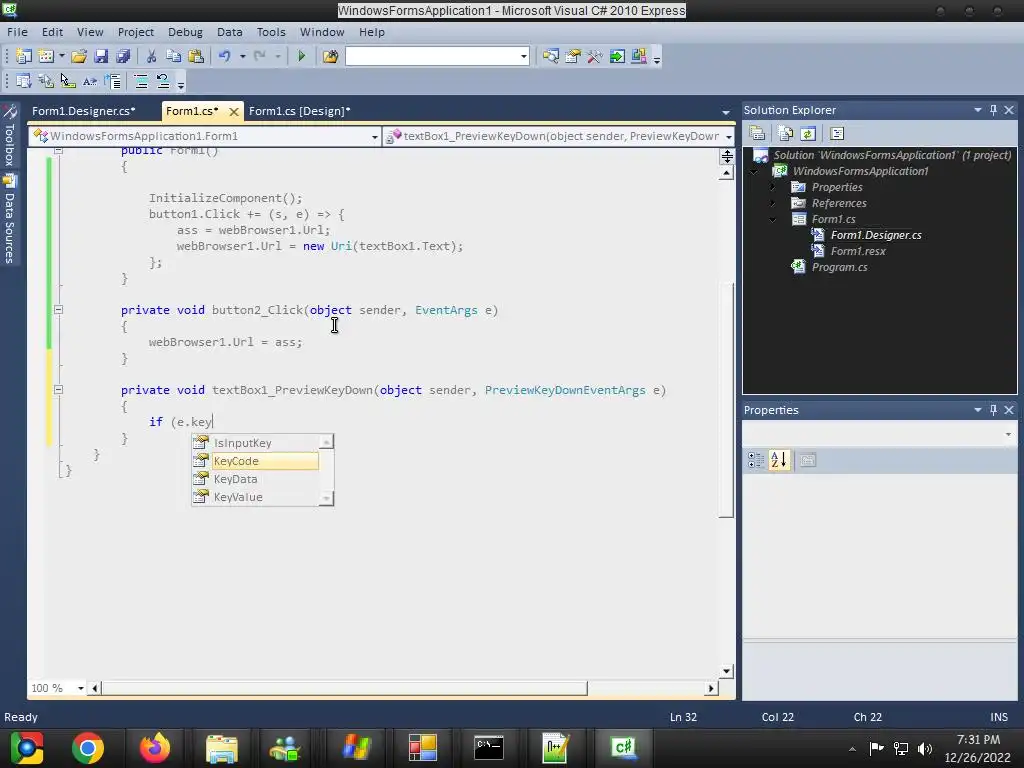The height and width of the screenshot is (768, 1024).
Task: Switch Properties panel to Categorized view
Action: point(756,460)
